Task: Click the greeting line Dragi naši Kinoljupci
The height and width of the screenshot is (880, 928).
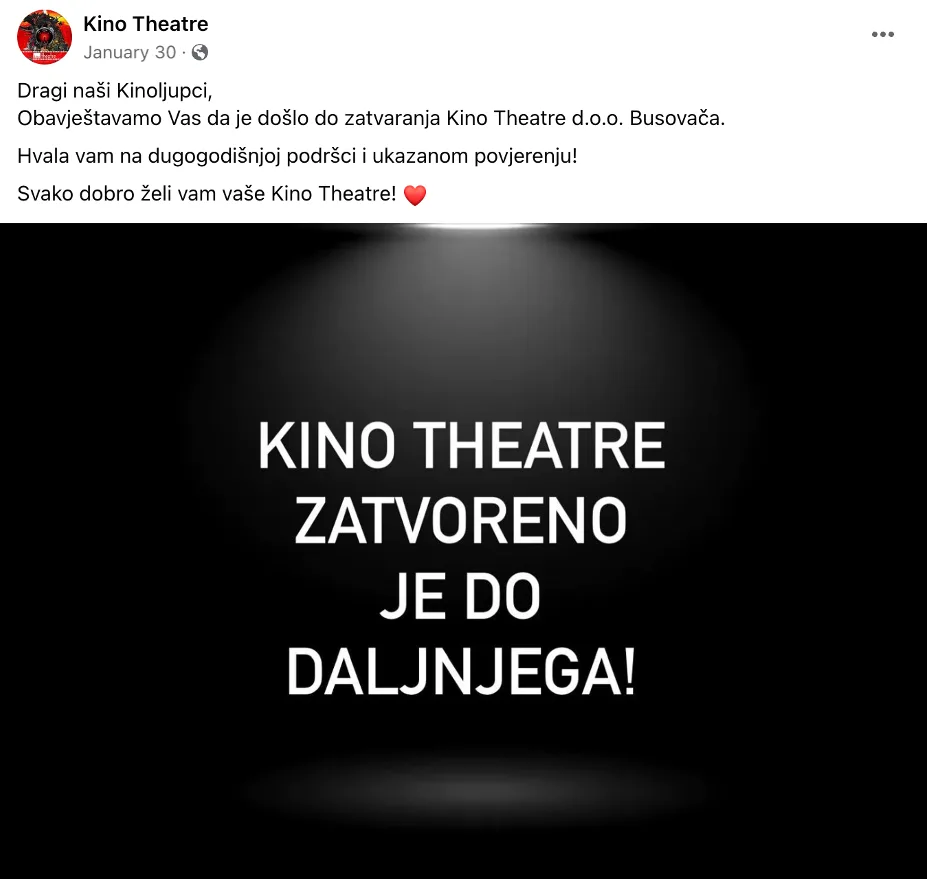Action: pos(115,91)
